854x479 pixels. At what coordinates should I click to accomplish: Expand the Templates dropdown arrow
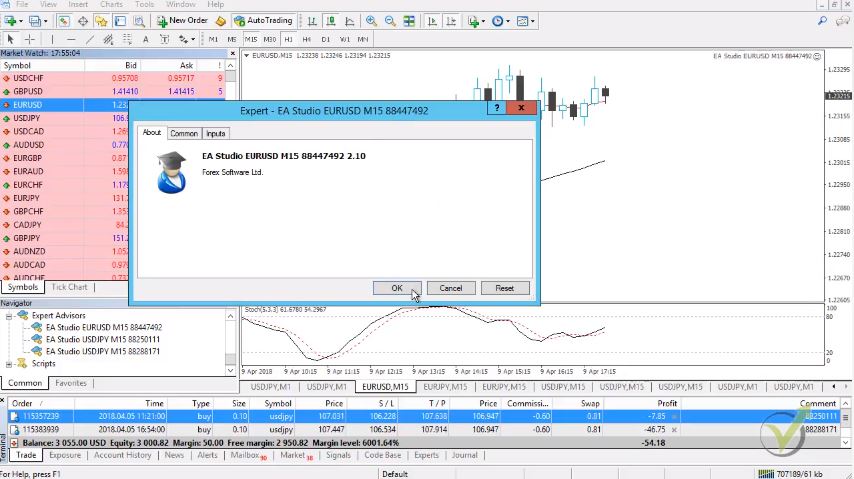pos(532,22)
